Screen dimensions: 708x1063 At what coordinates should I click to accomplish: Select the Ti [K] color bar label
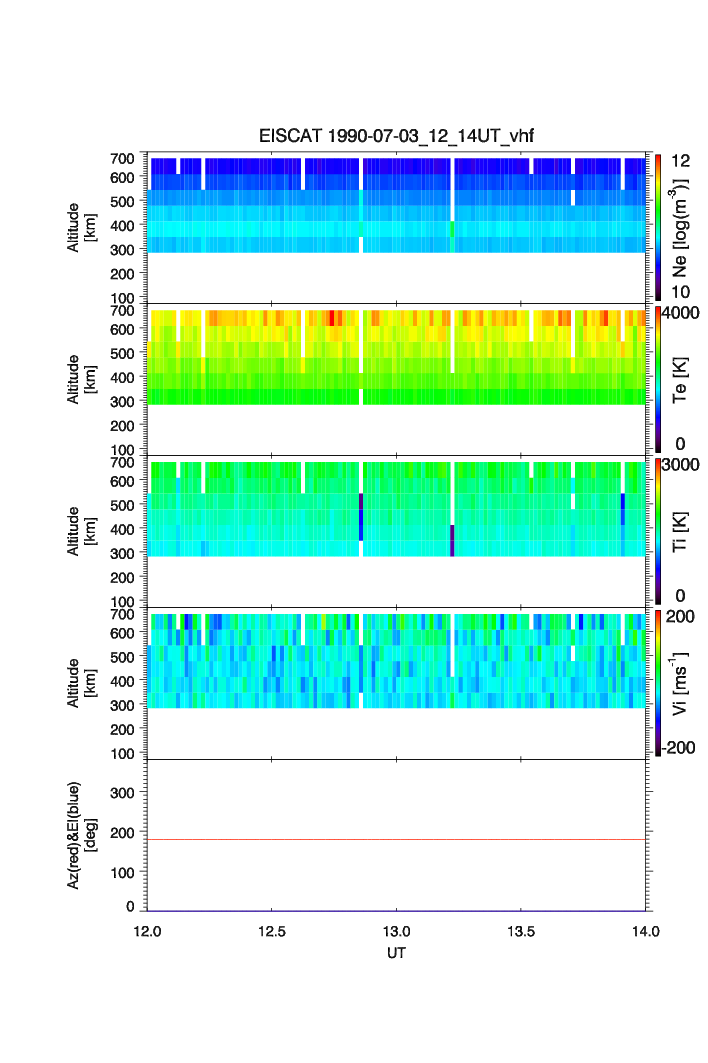point(680,532)
